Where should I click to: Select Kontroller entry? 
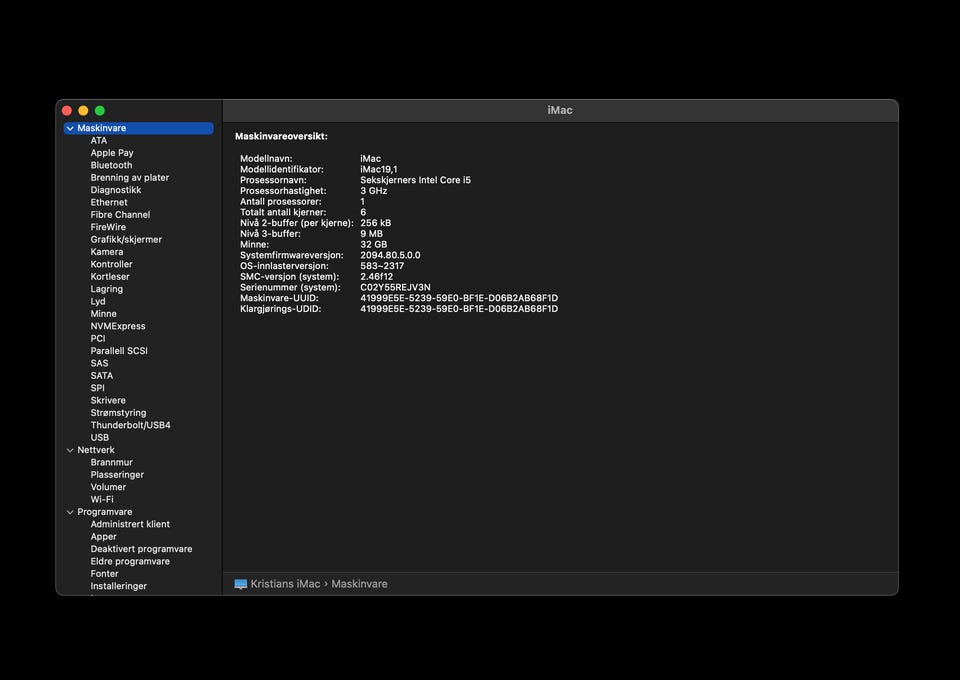[x=111, y=264]
